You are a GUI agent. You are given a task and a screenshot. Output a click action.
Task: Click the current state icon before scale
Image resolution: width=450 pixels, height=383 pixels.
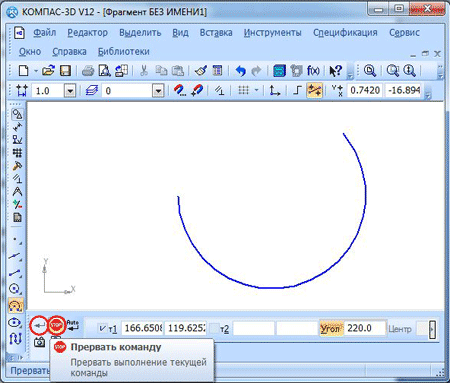point(22,90)
